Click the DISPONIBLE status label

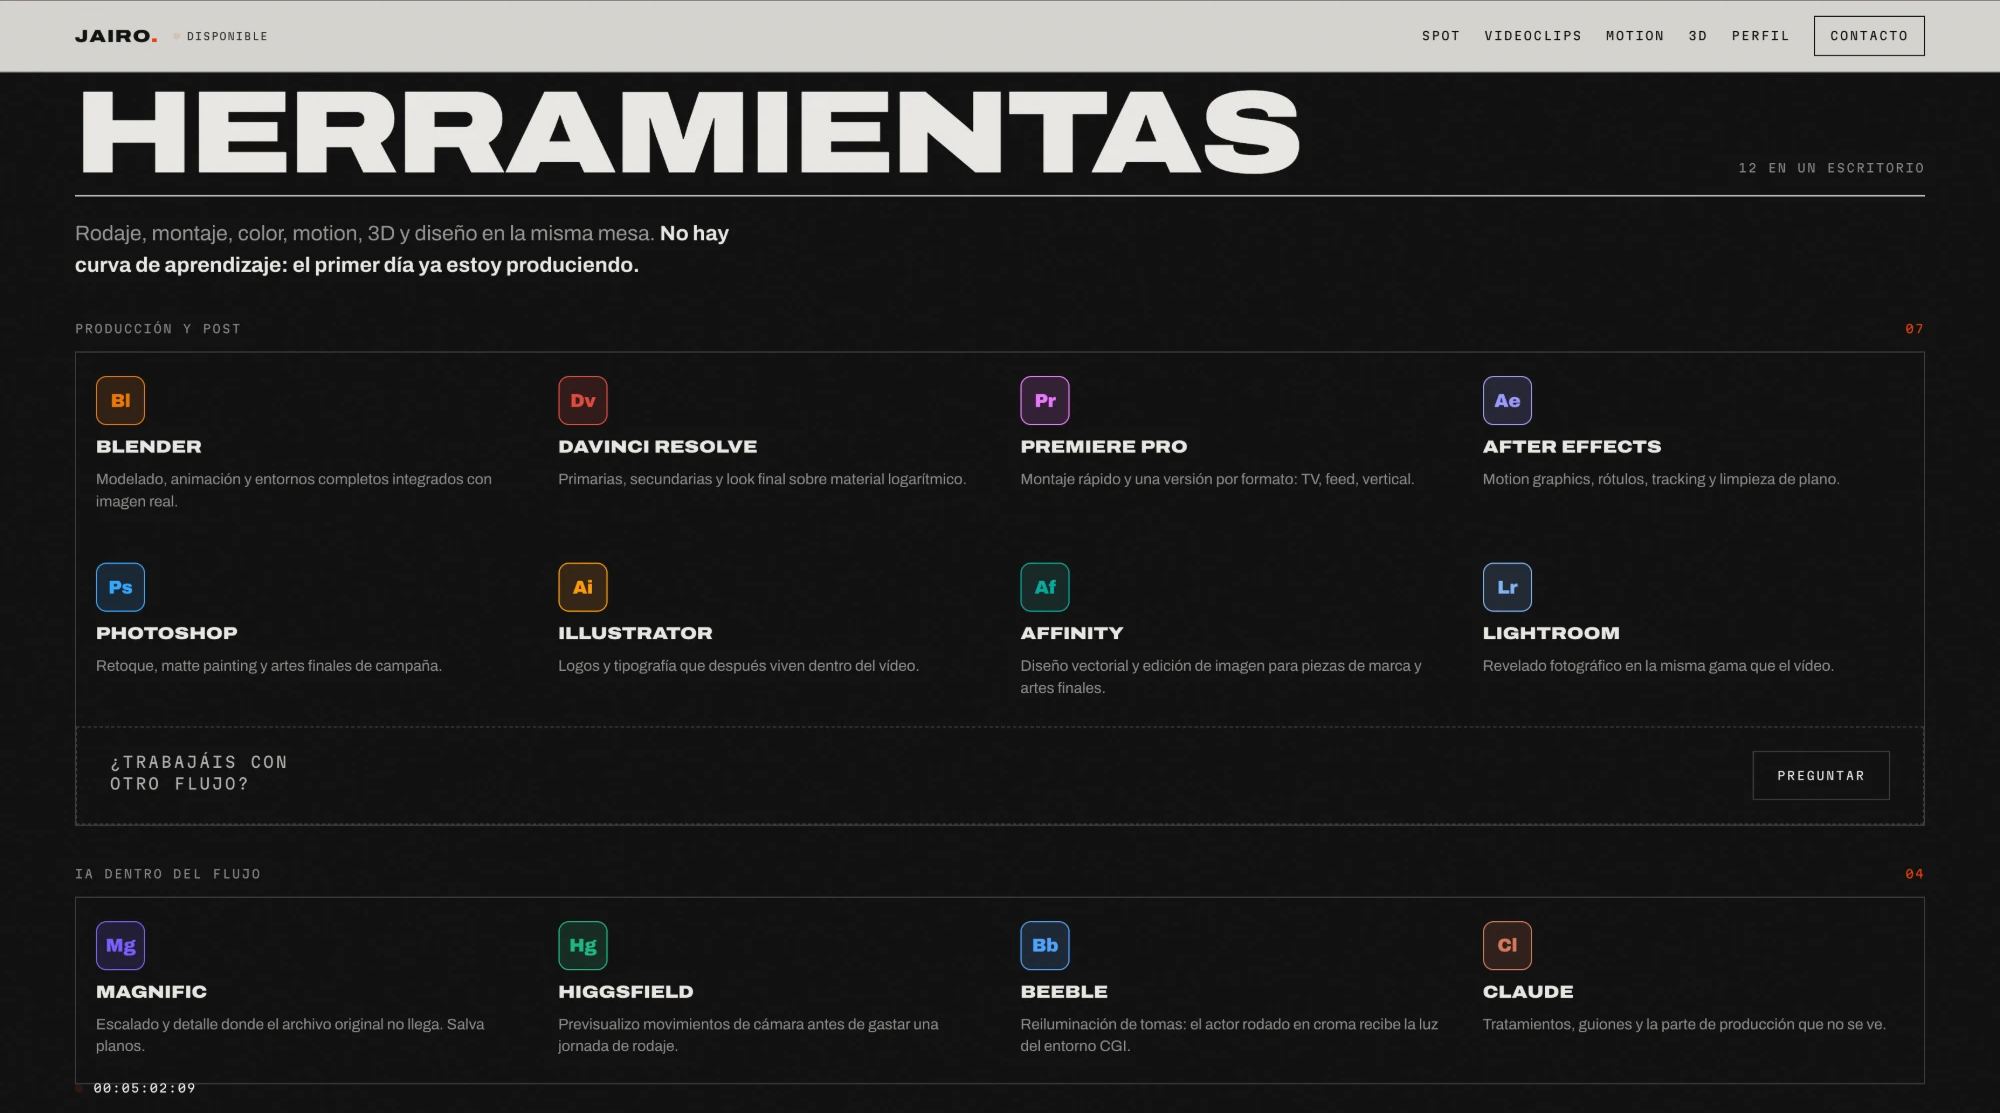pos(227,36)
